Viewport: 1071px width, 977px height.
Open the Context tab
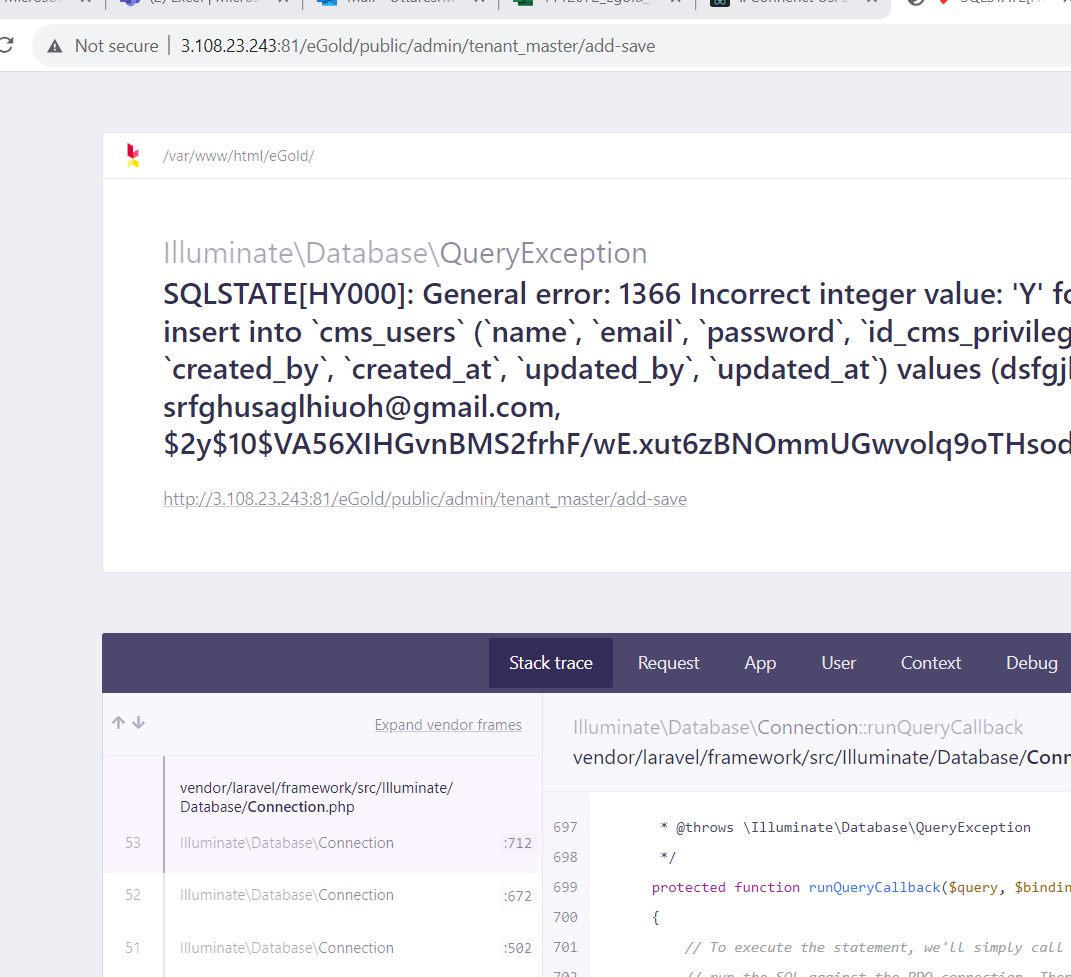(x=930, y=663)
